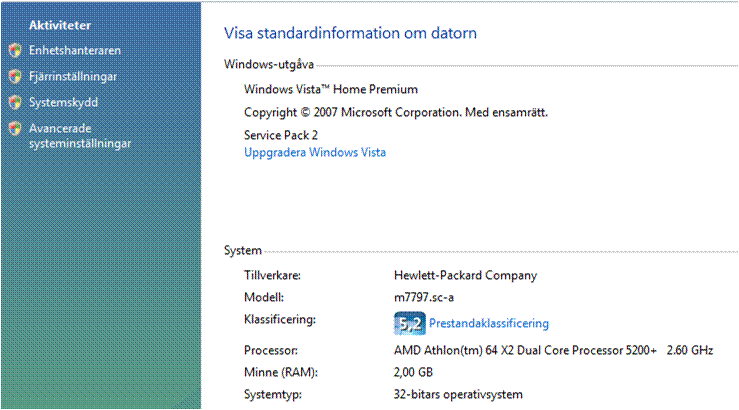Click the shield icon beside Enhetshanteraren

click(x=15, y=50)
